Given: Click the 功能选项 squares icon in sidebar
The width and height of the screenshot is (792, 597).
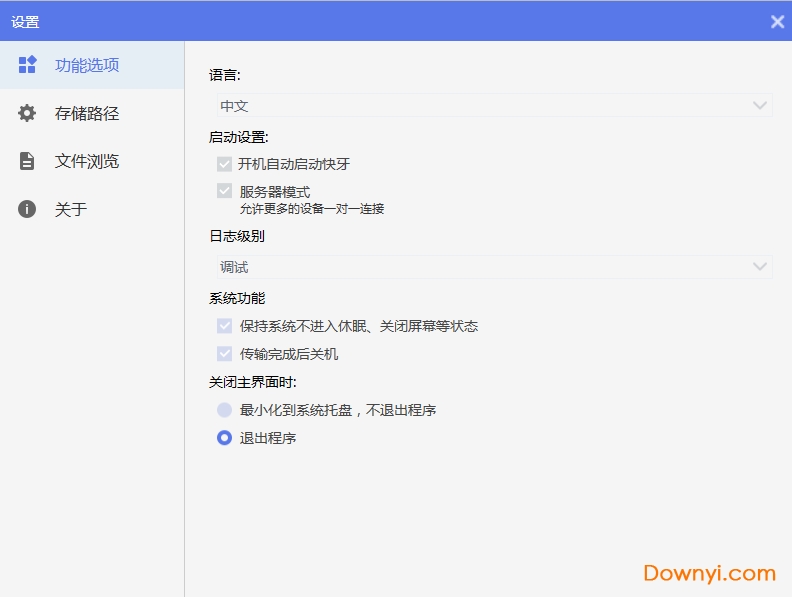Looking at the screenshot, I should [28, 65].
